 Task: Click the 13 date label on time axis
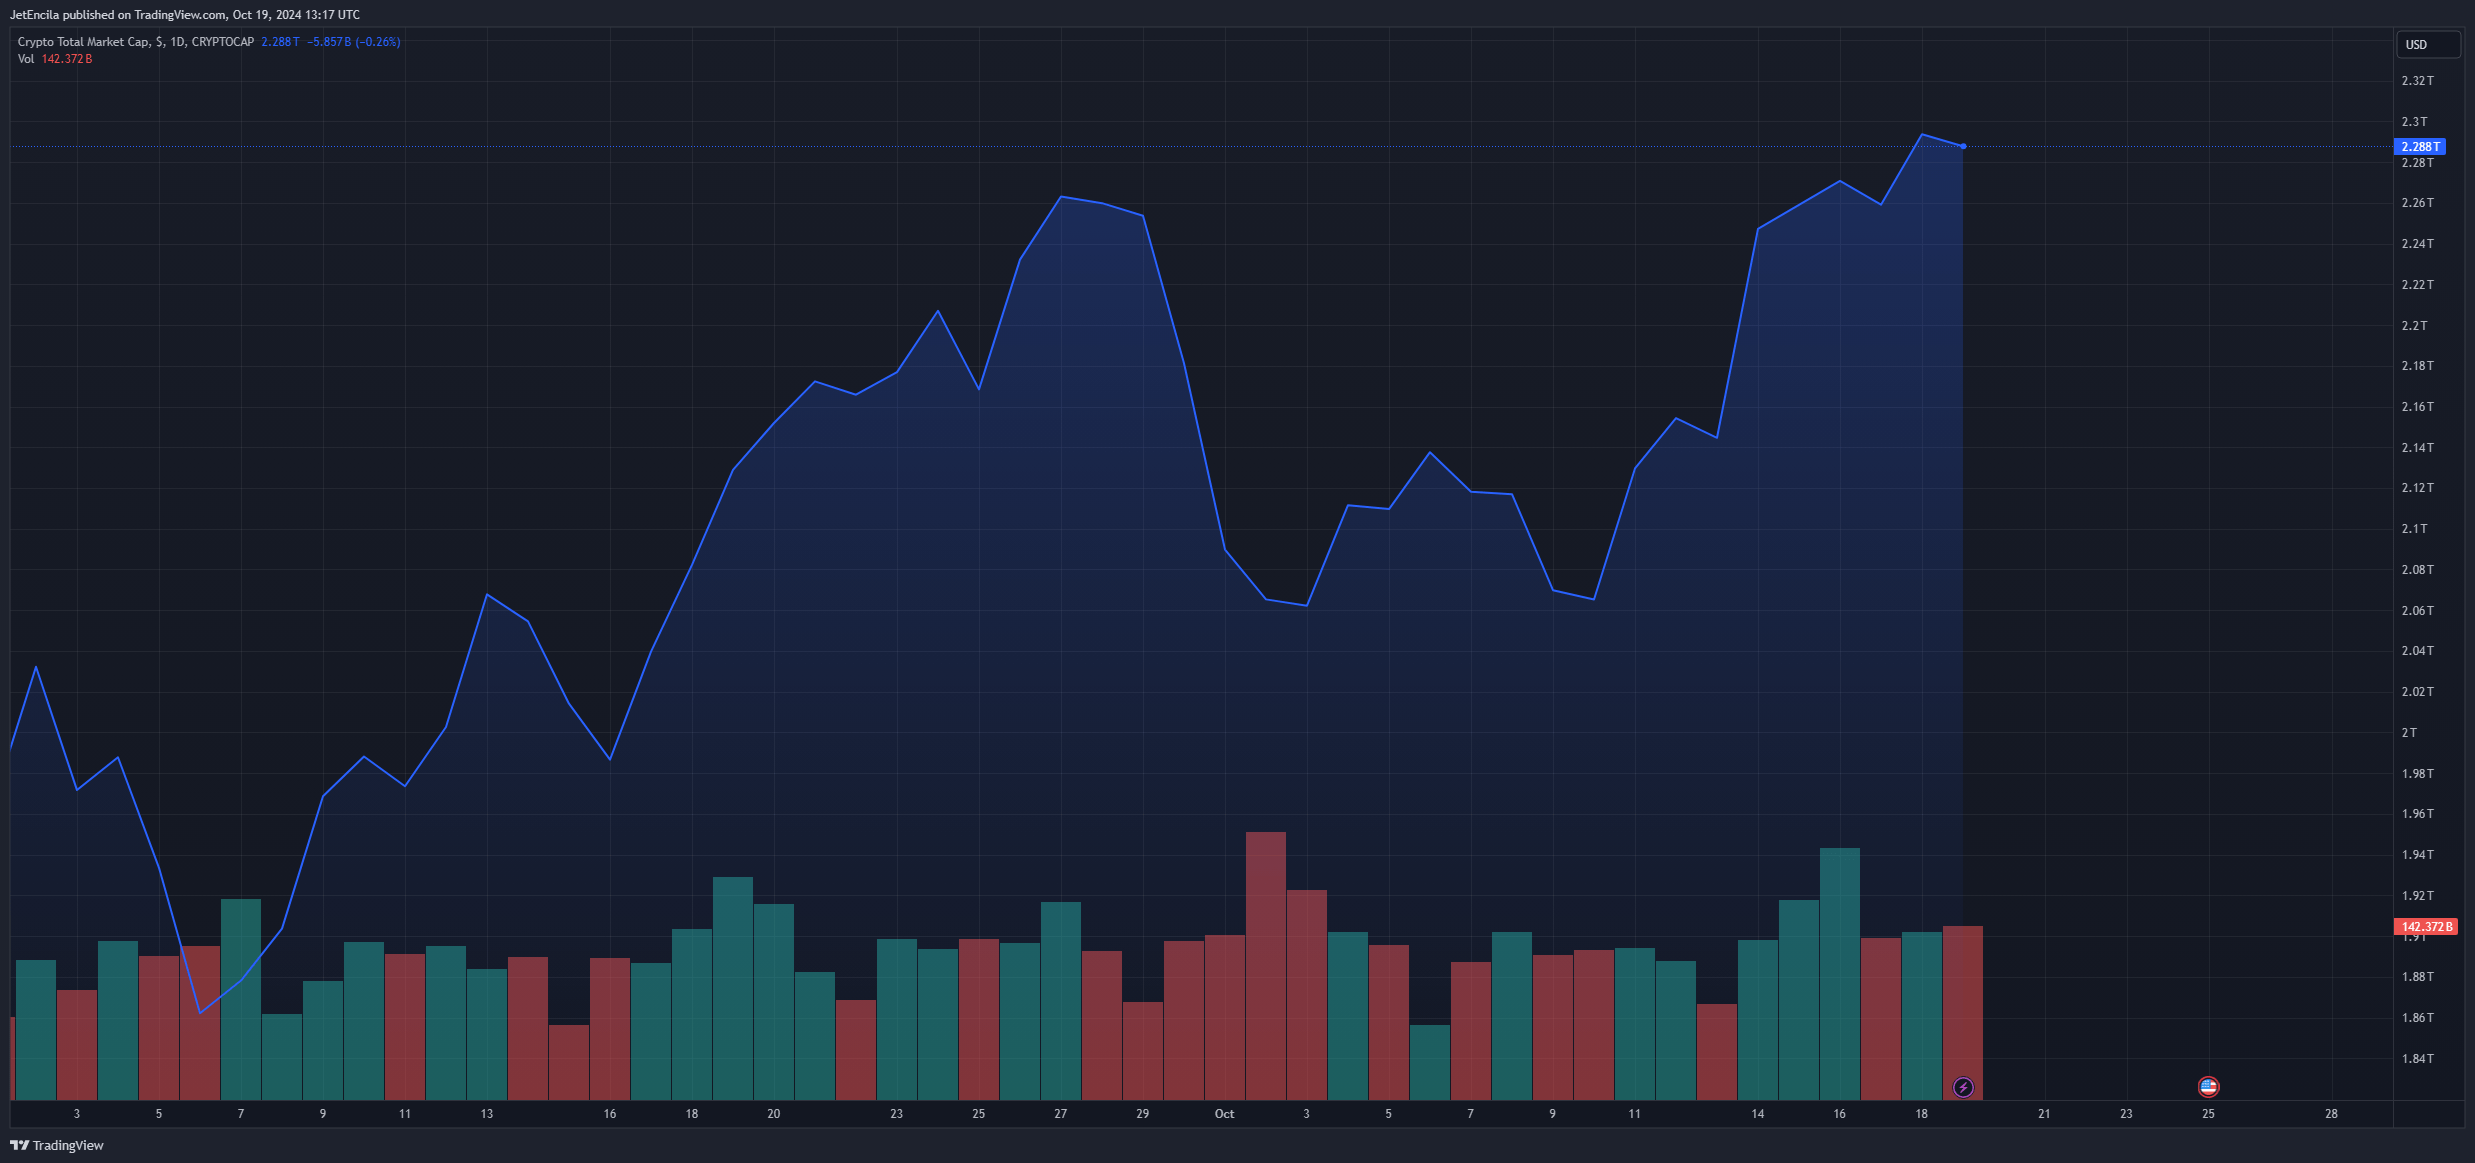pyautogui.click(x=487, y=1114)
